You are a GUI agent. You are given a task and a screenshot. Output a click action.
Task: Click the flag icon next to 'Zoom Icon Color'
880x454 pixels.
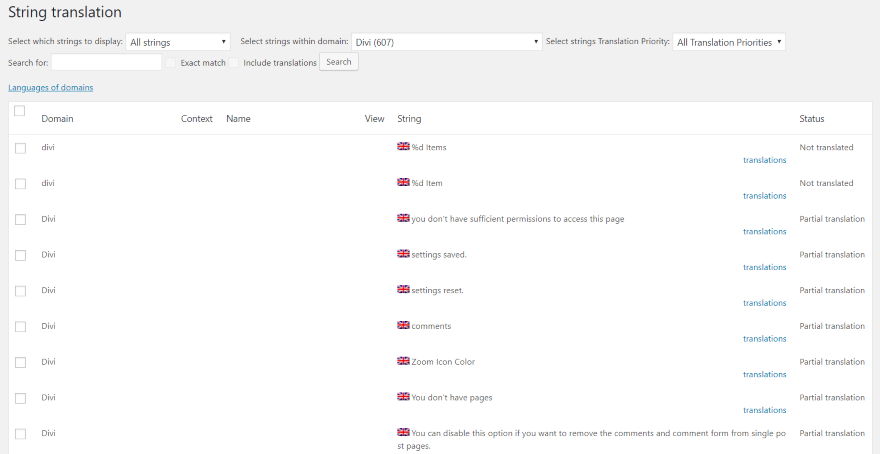(x=403, y=361)
